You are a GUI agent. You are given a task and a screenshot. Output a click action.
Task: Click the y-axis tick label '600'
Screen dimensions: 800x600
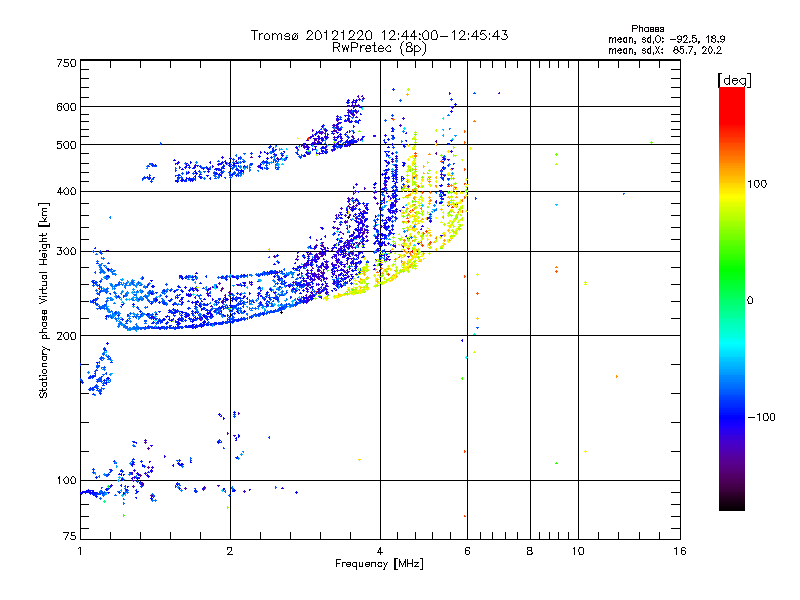(66, 107)
